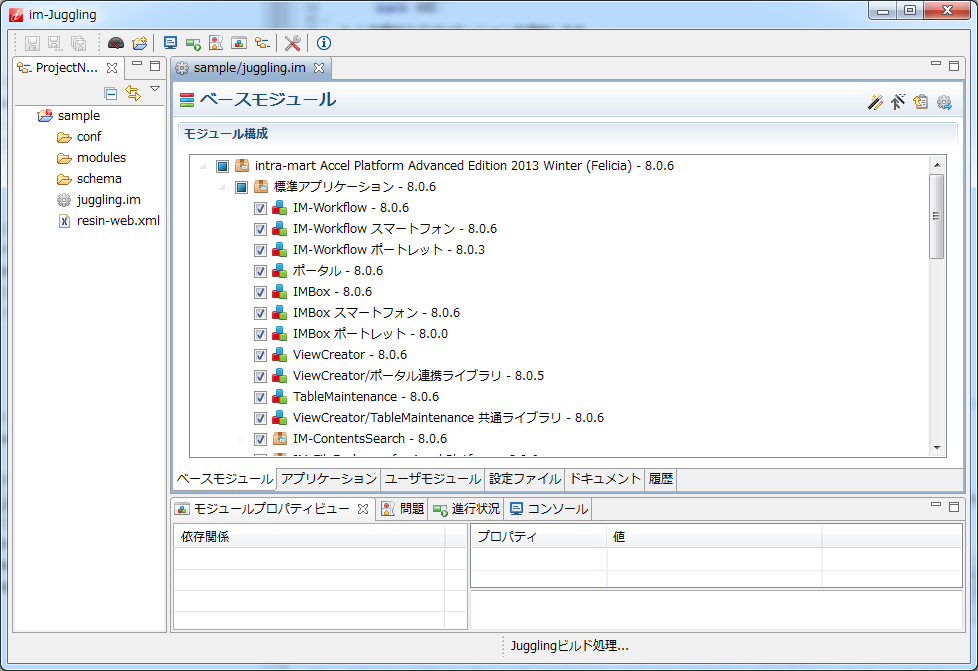
Task: Collapse the 標準アプリケーション tree node
Action: (222, 187)
